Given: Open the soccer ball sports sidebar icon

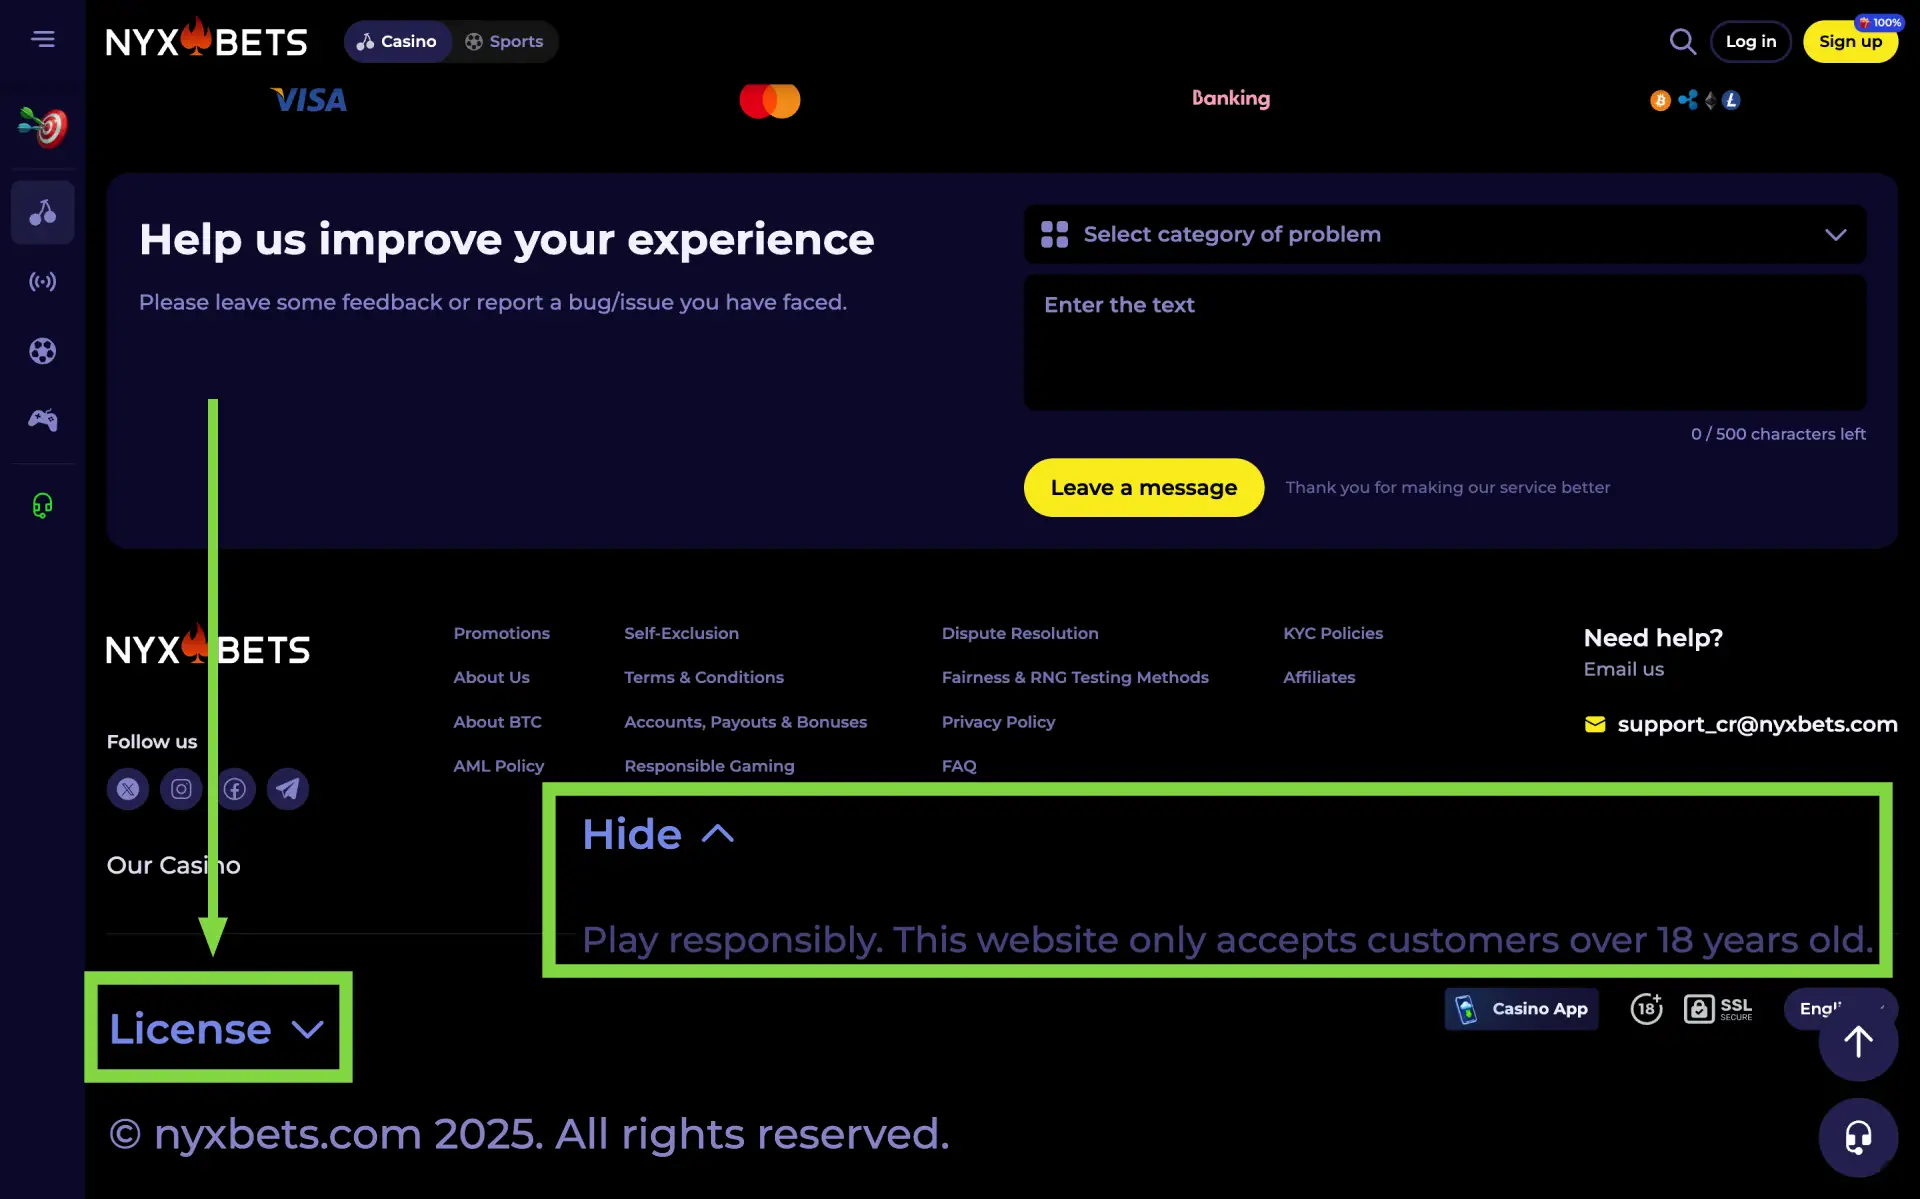Looking at the screenshot, I should click(x=43, y=351).
